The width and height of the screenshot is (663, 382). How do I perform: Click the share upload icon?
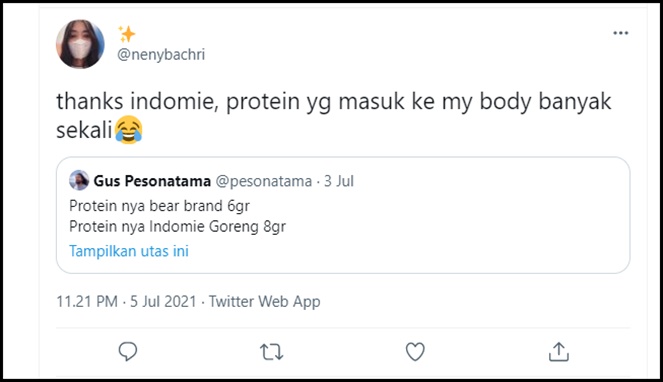click(559, 352)
